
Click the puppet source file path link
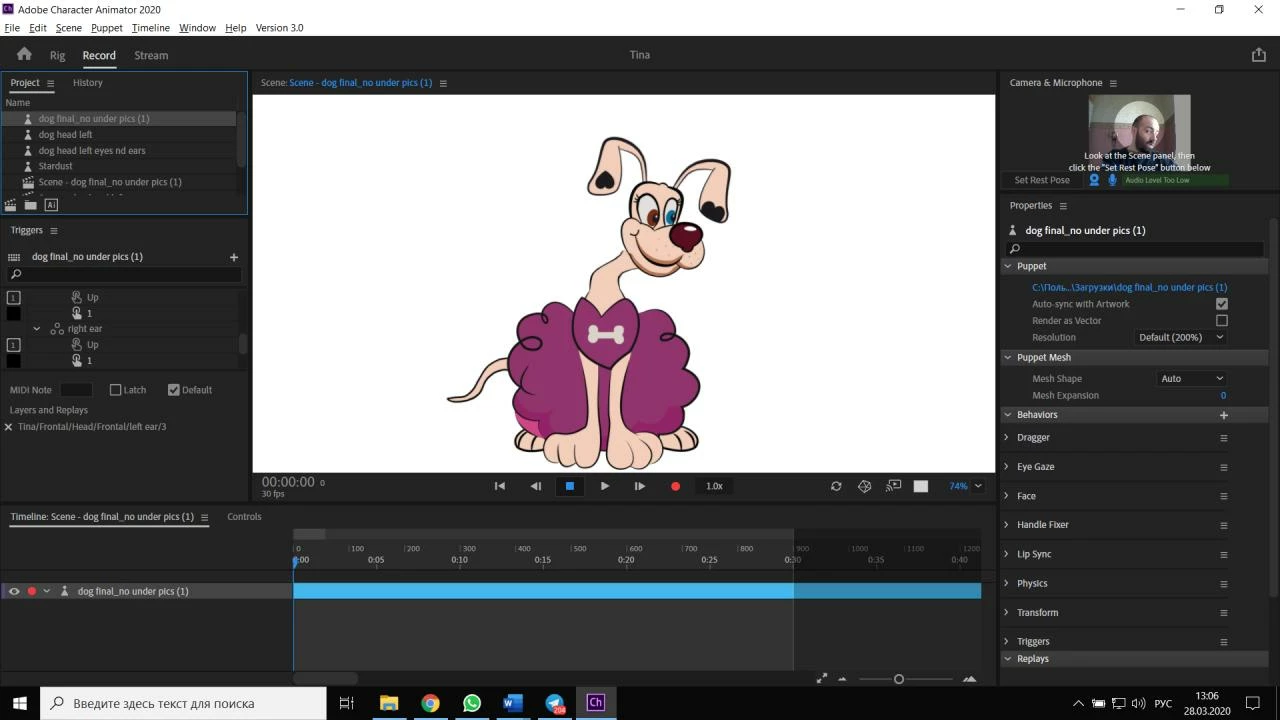[1130, 288]
